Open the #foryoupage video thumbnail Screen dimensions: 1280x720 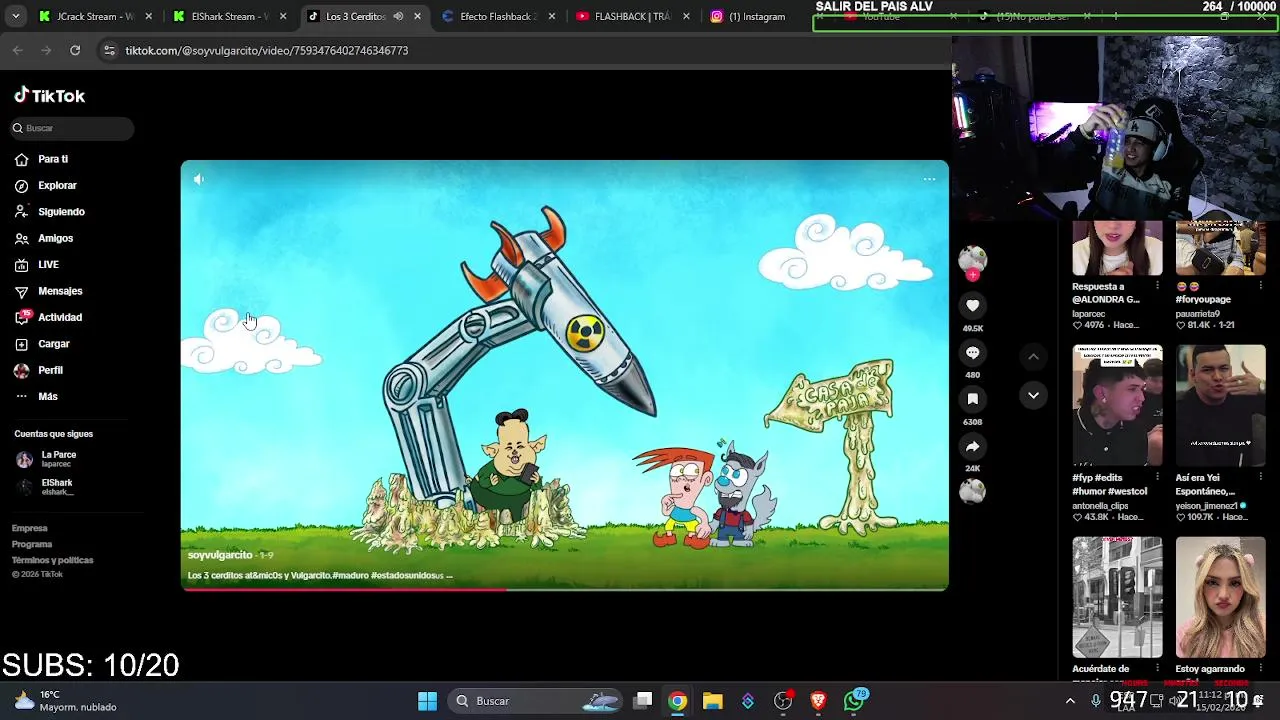tap(1220, 248)
